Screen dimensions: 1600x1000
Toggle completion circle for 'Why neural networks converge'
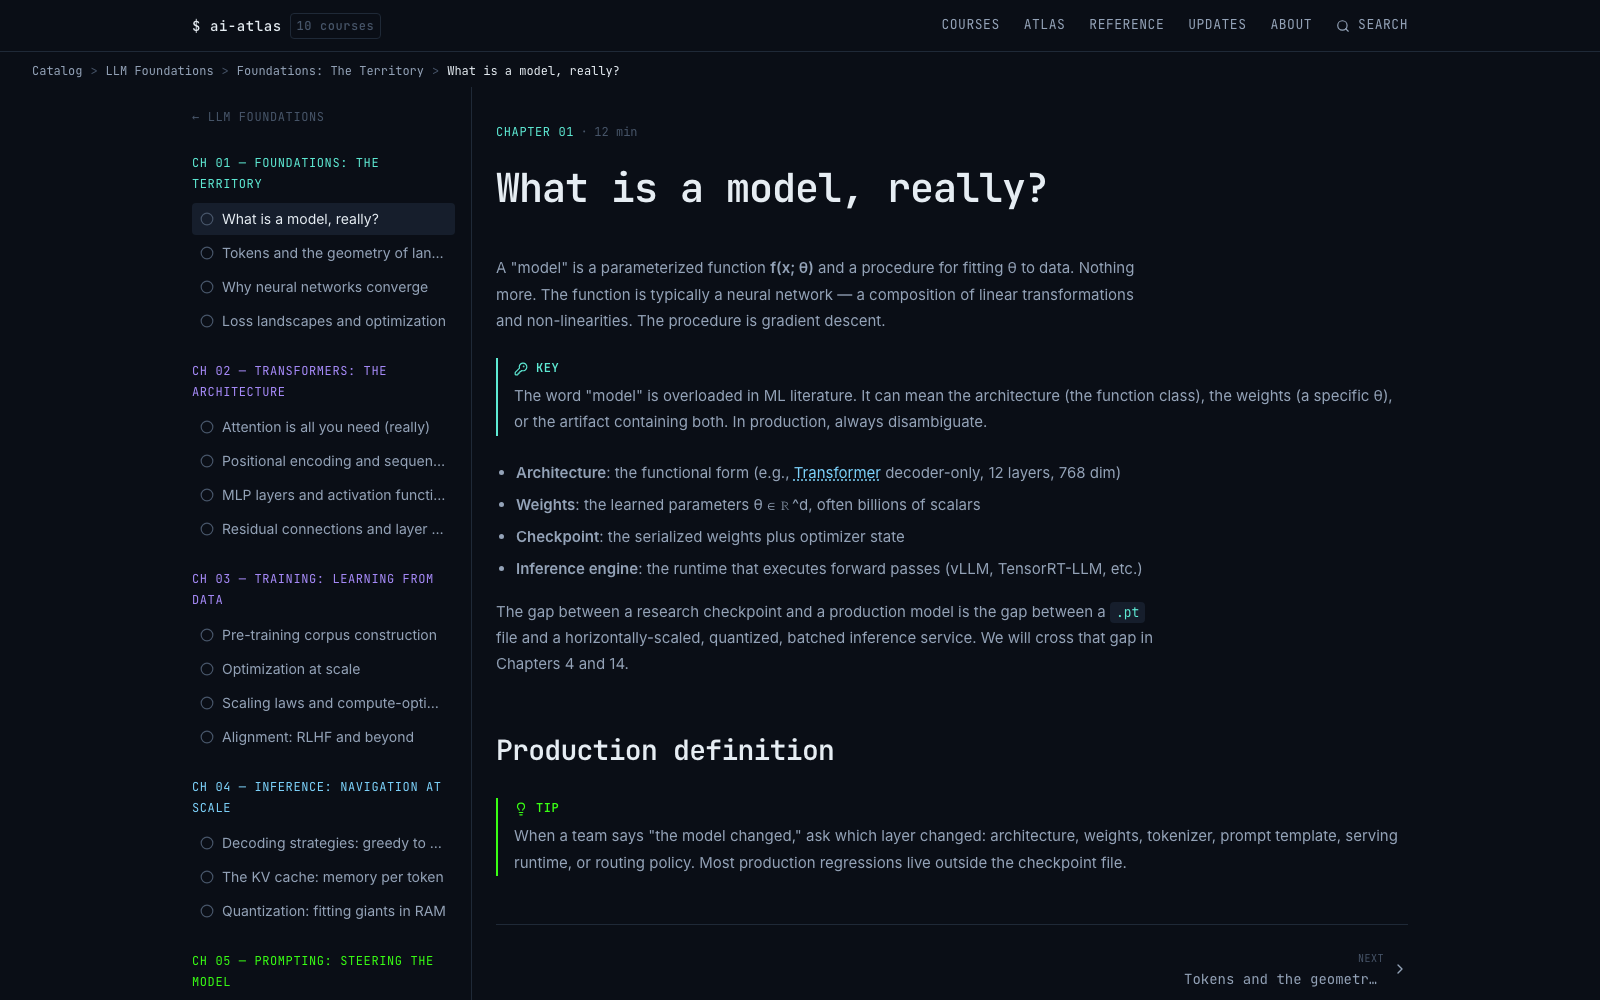(207, 287)
